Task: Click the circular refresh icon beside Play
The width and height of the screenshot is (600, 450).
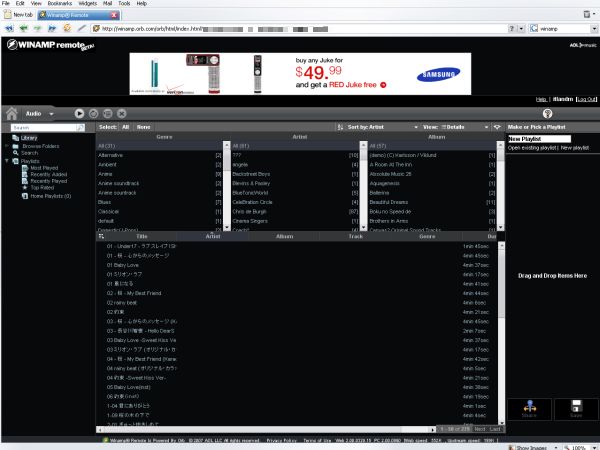Action: coord(93,114)
